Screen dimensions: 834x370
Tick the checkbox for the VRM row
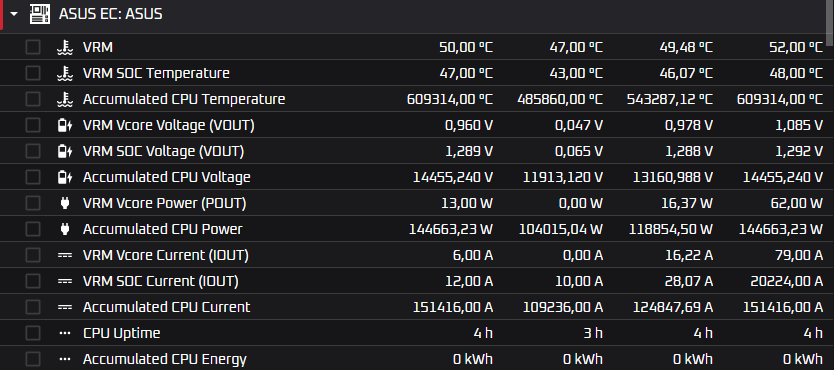33,47
